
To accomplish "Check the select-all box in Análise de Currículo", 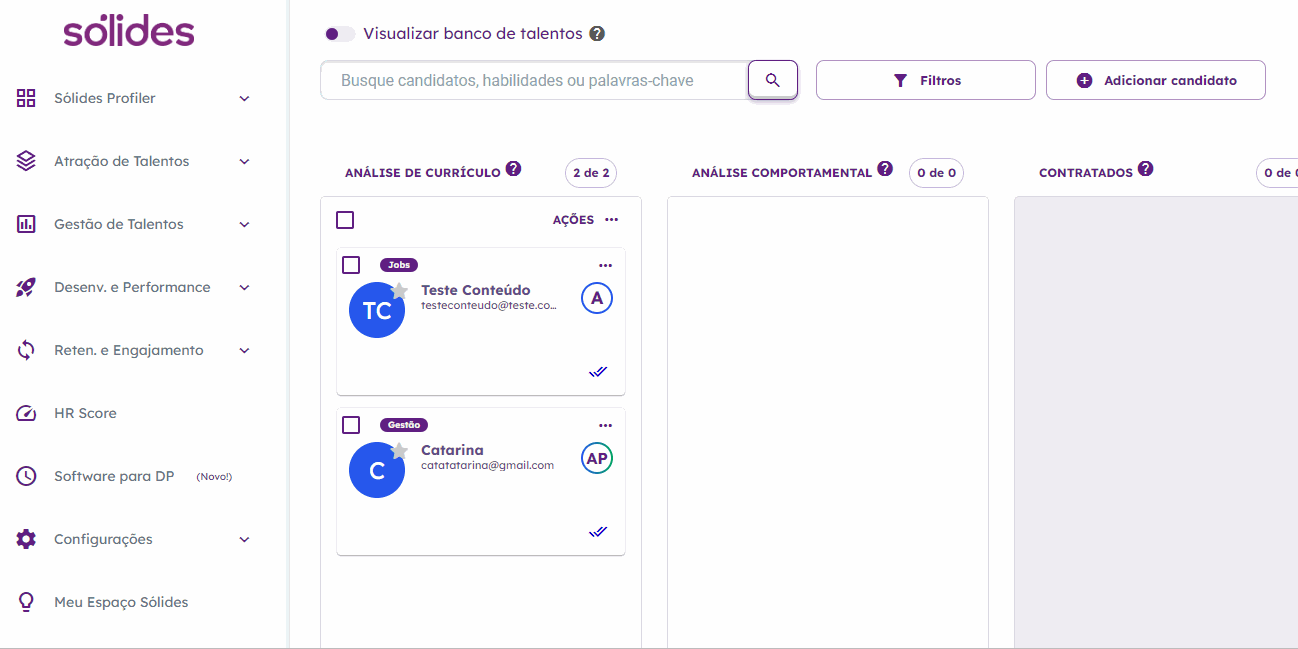I will [x=345, y=220].
